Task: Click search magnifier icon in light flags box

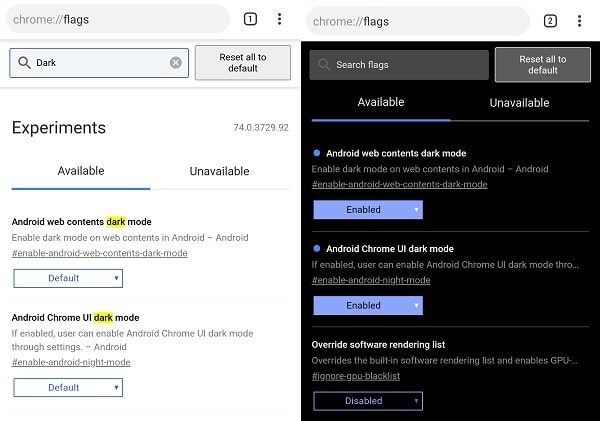Action: 24,62
